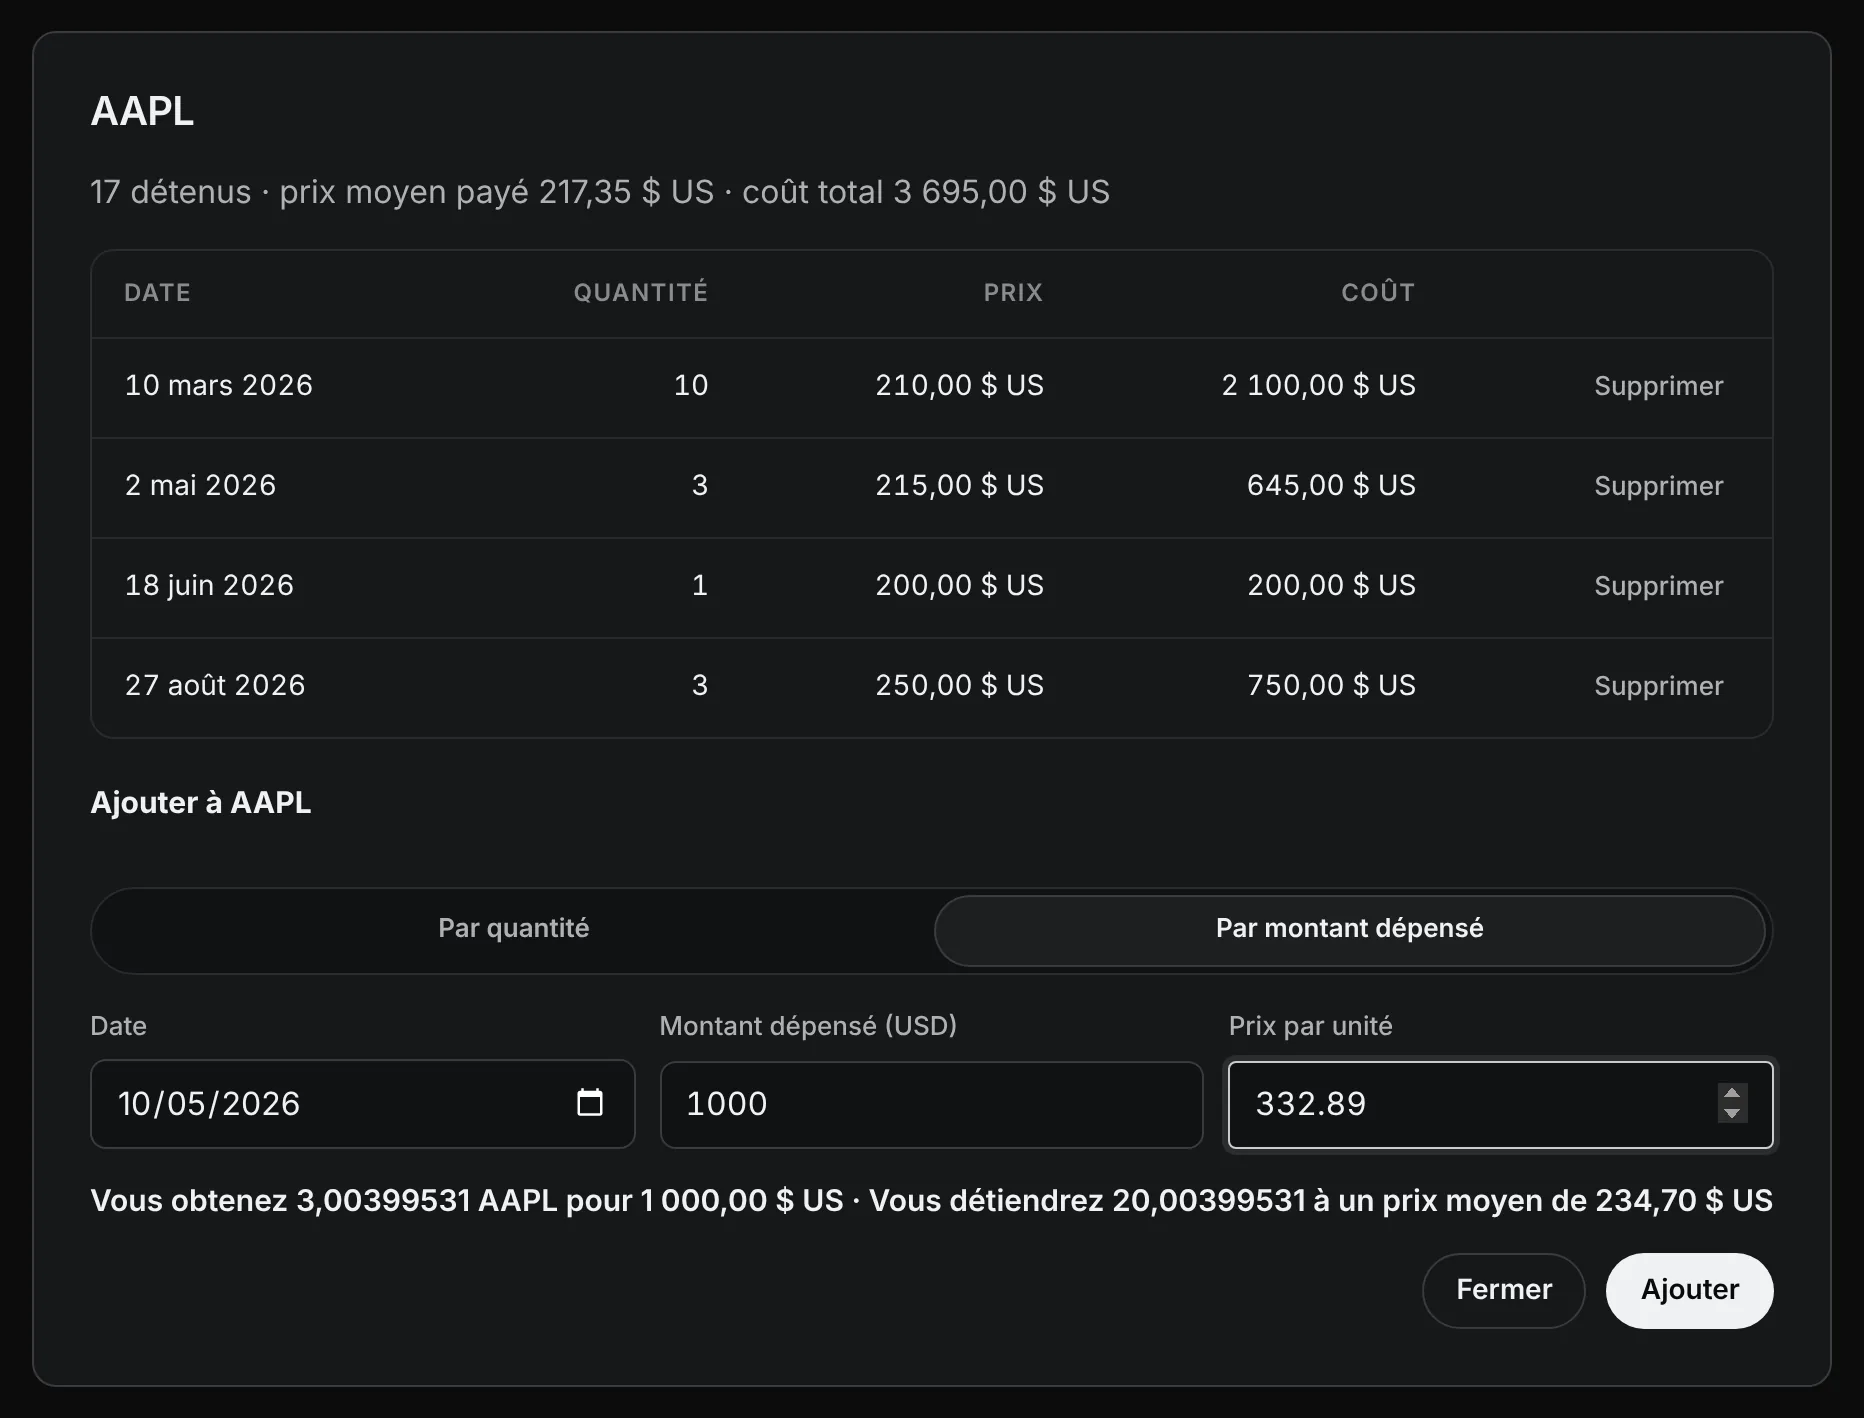Click the PRIX column header
This screenshot has width=1864, height=1418.
tap(1013, 293)
